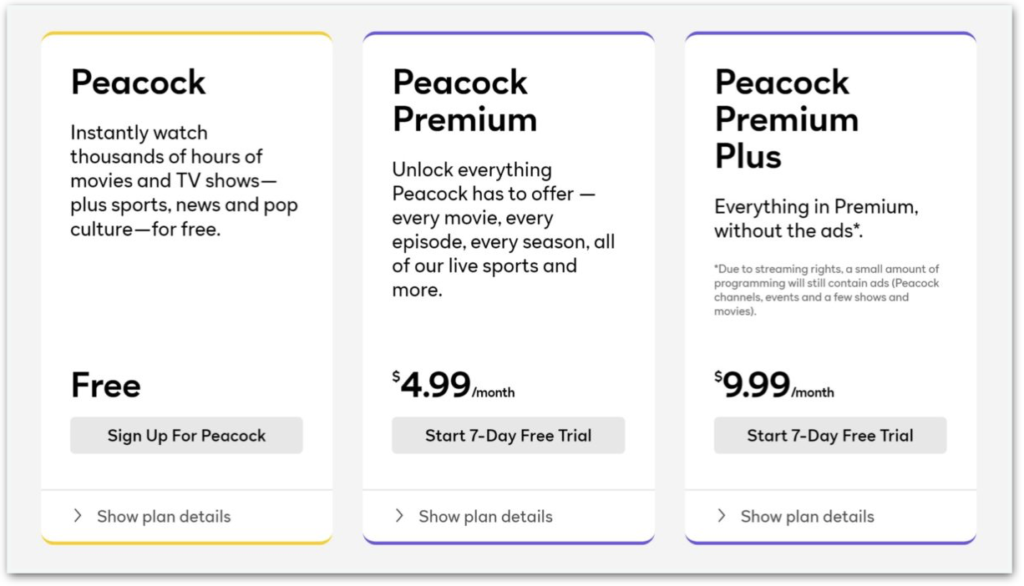The image size is (1024, 586).
Task: Click the yellow top border of Peacock card
Action: click(186, 33)
